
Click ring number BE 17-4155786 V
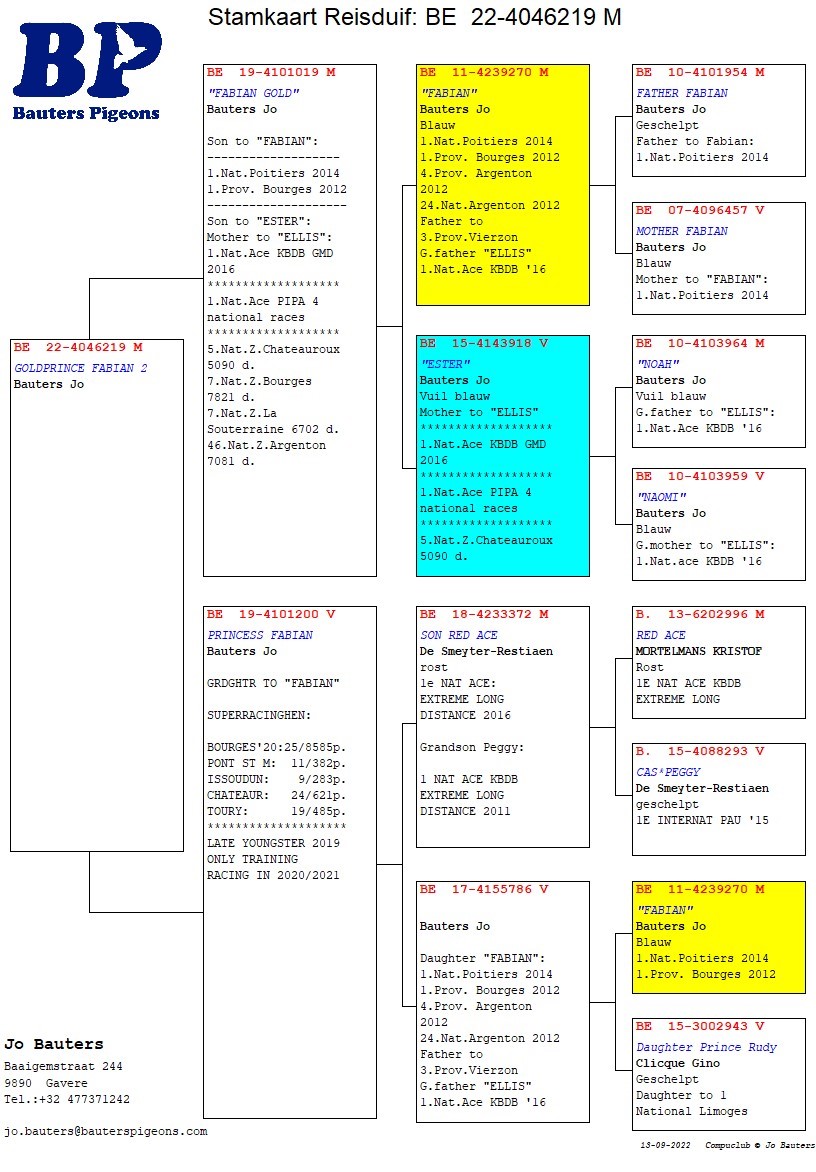tap(484, 889)
